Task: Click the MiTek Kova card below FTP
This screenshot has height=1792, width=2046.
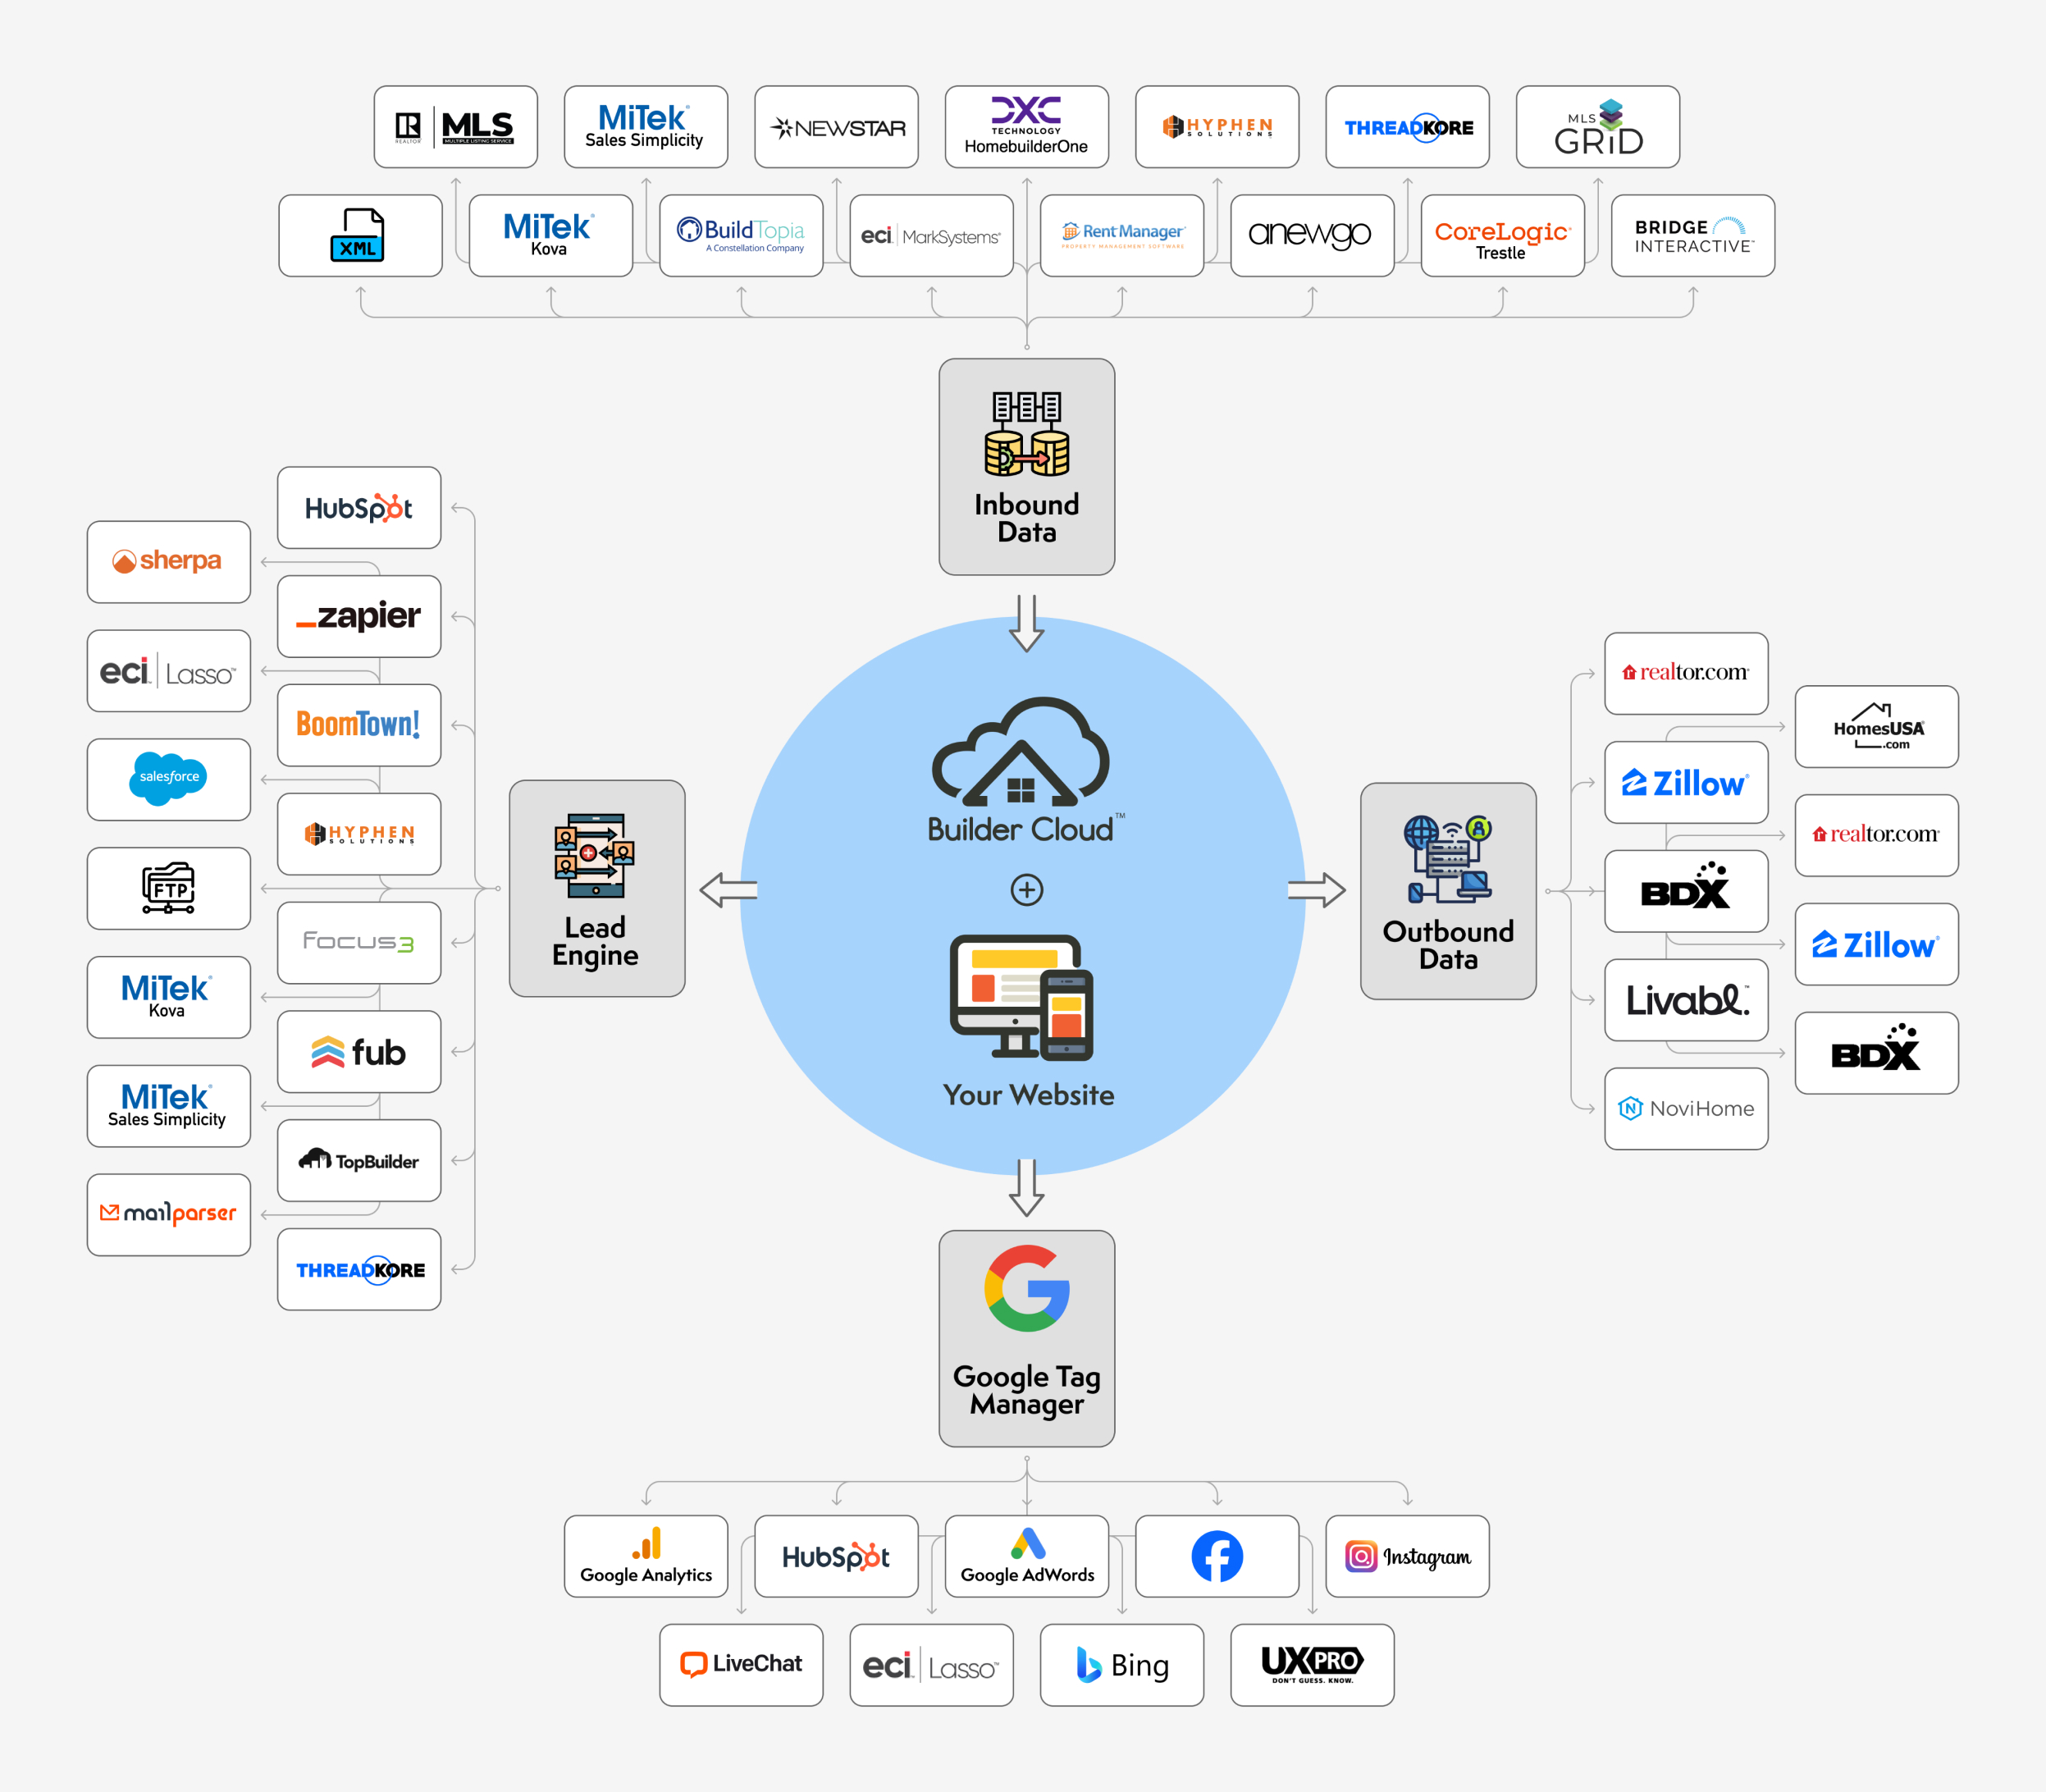Action: click(x=169, y=997)
